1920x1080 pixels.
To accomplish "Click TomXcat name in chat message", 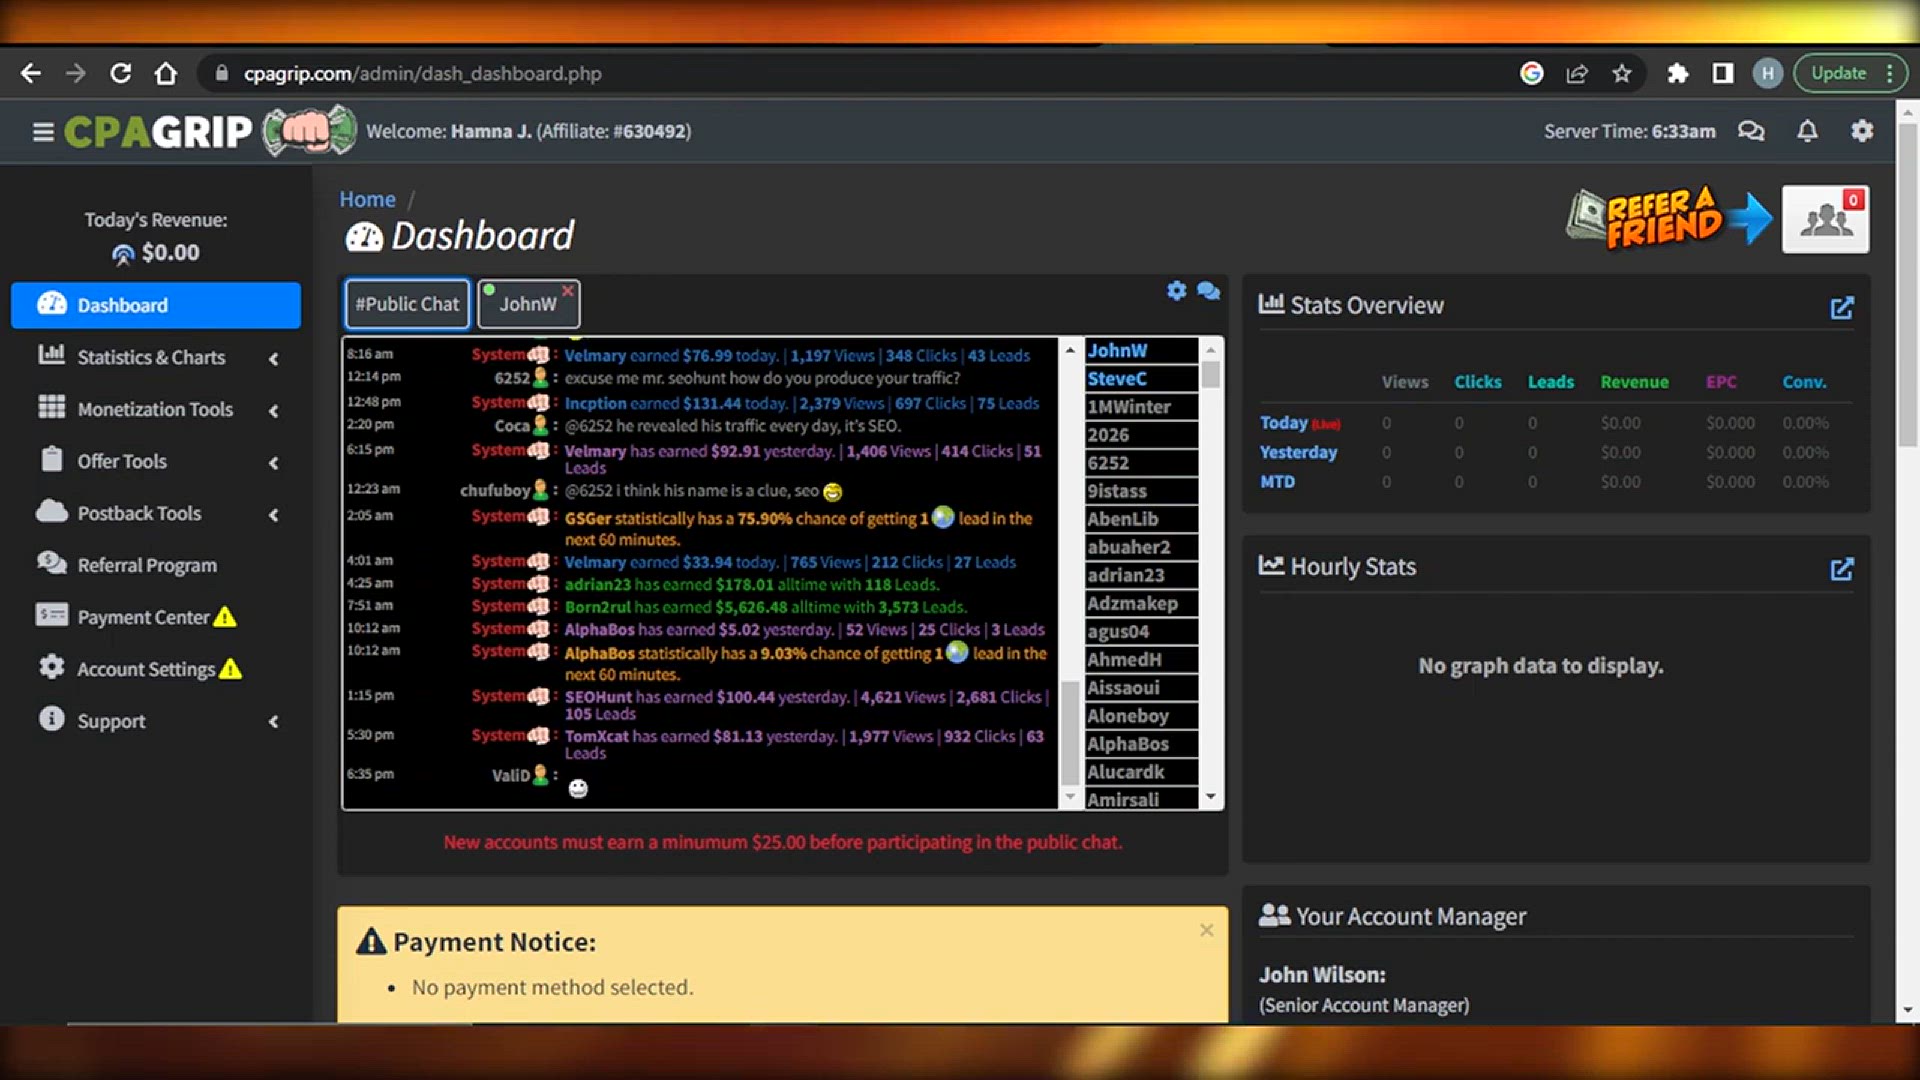I will (597, 736).
